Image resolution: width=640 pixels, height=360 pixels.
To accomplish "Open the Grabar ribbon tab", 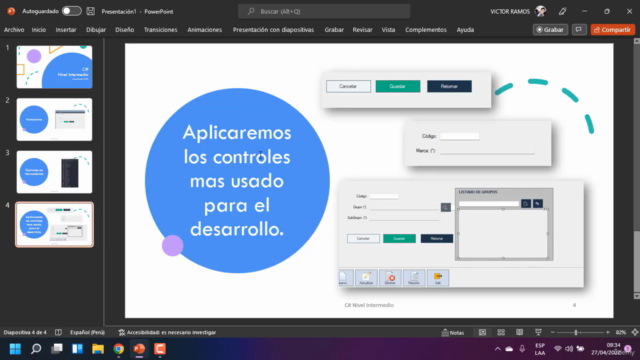I will pyautogui.click(x=334, y=30).
